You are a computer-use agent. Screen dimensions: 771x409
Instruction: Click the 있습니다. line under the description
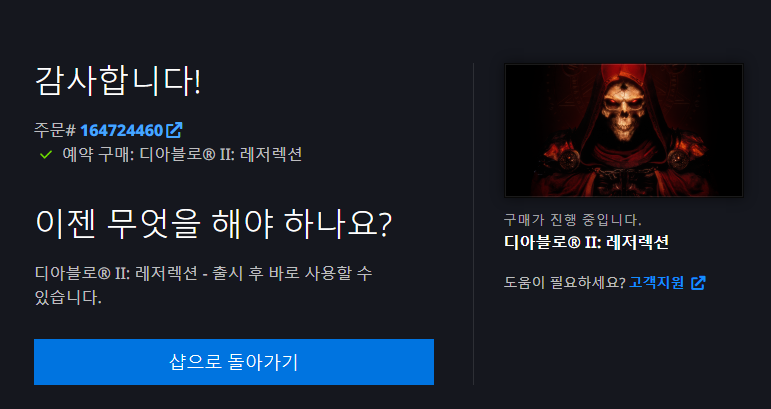[68, 297]
